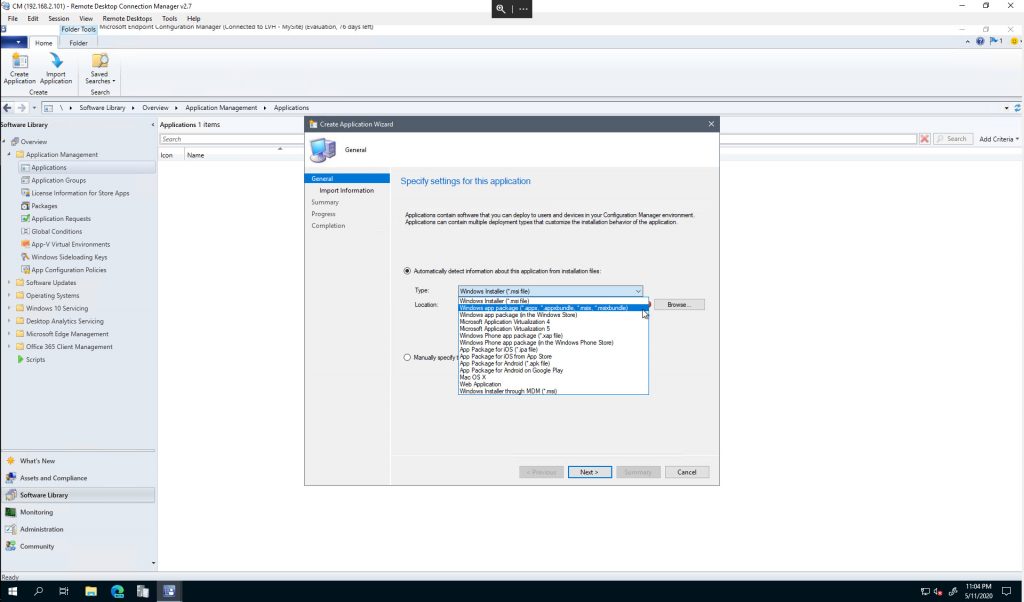The height and width of the screenshot is (602, 1024).
Task: Close the Create Application Wizard dialog
Action: click(x=711, y=124)
